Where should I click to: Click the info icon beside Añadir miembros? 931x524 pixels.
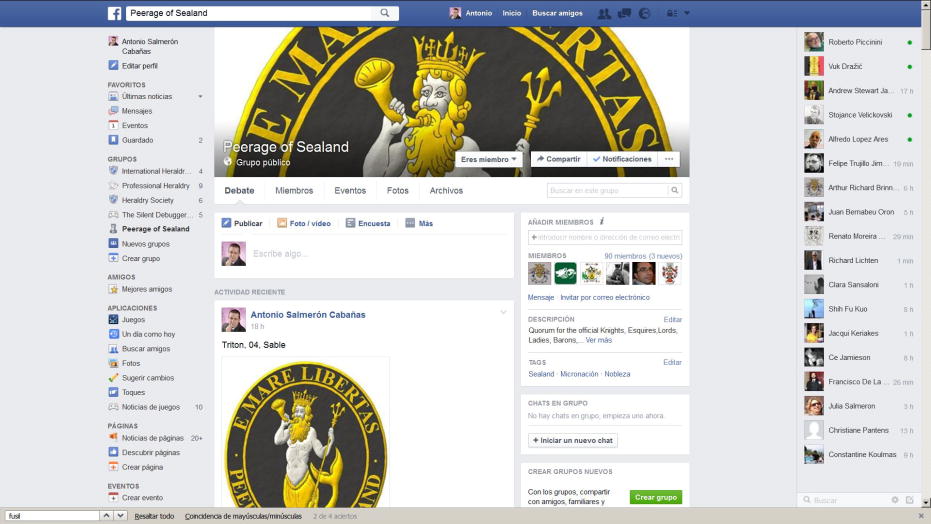pos(602,221)
